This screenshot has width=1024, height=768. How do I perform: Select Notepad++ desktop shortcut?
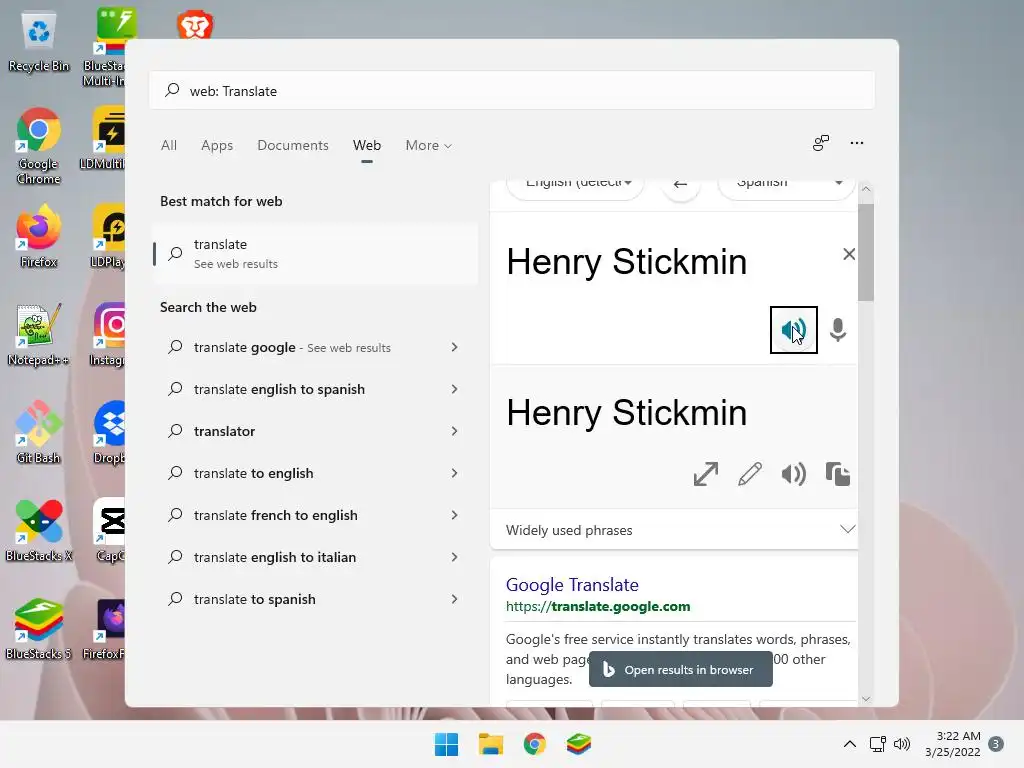point(39,334)
